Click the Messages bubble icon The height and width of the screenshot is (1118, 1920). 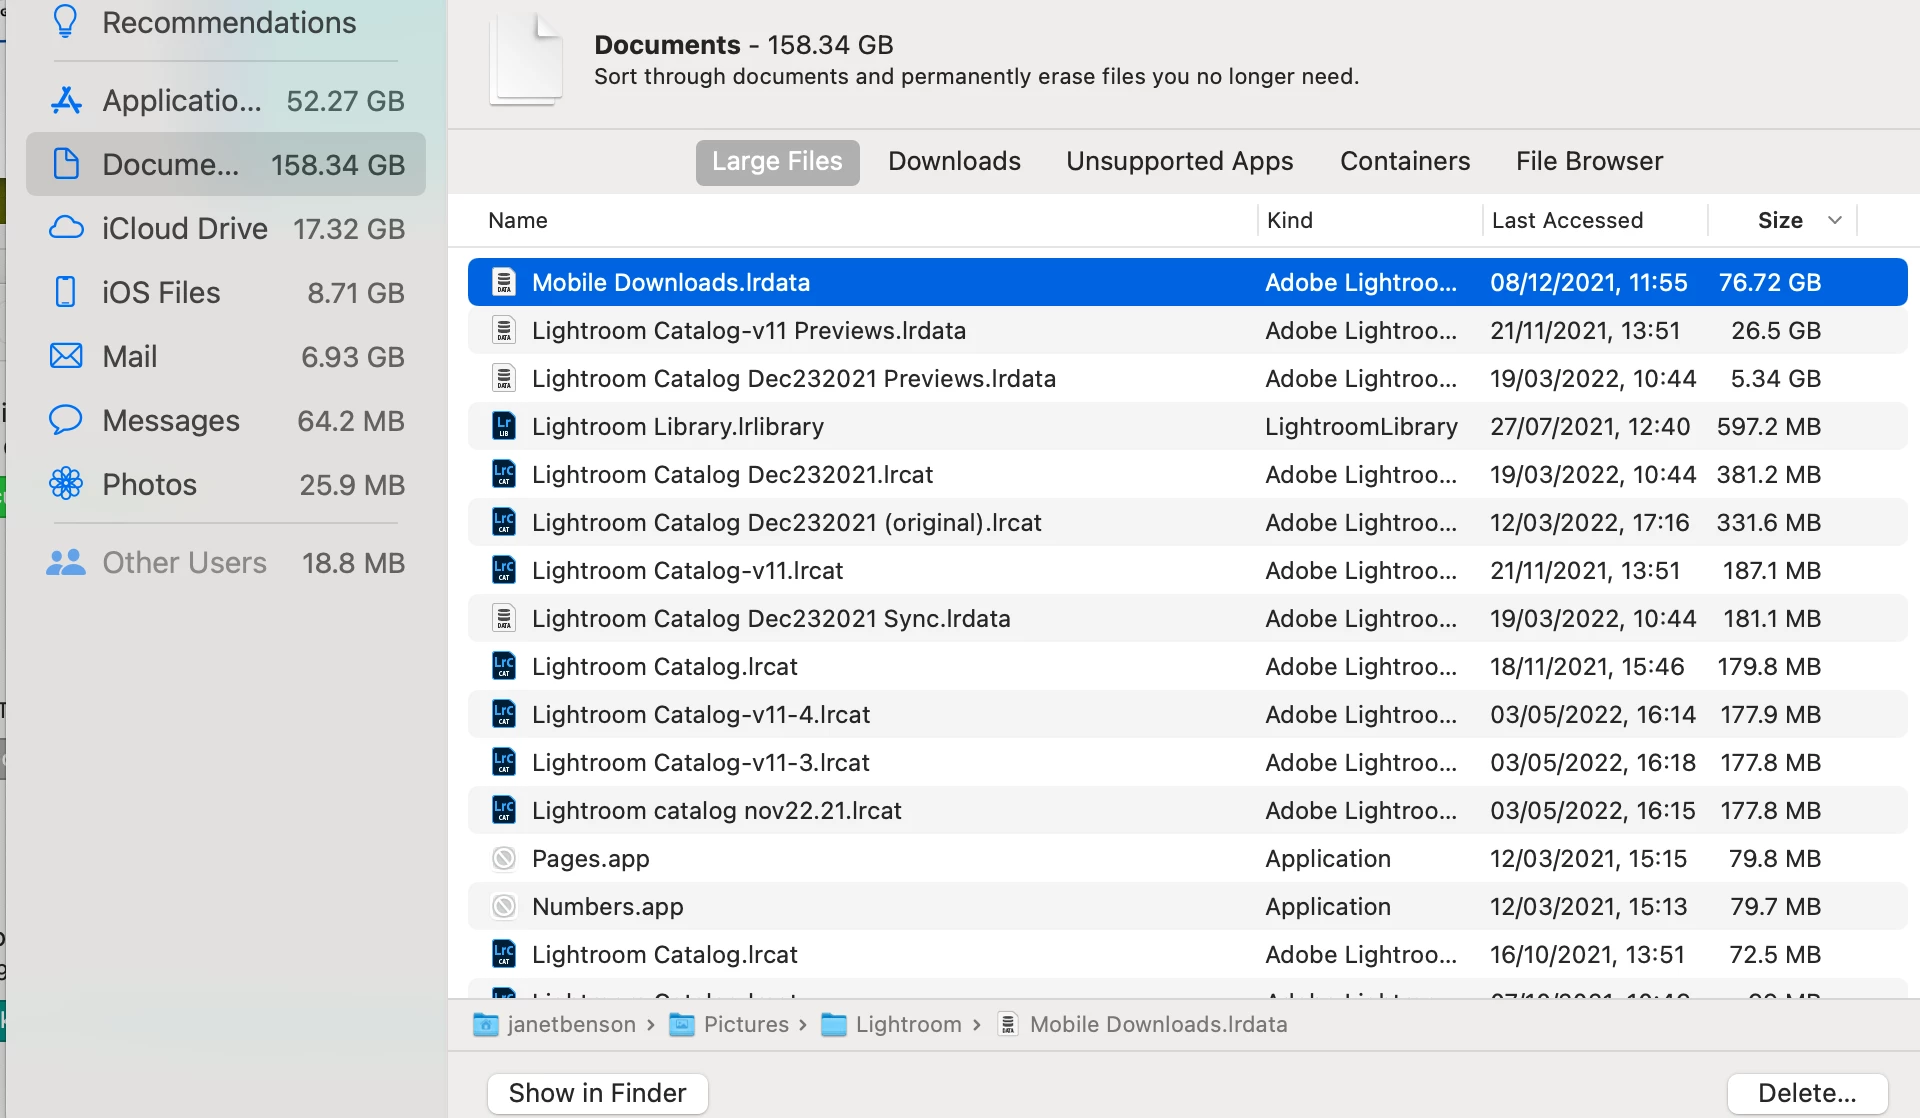pos(66,420)
